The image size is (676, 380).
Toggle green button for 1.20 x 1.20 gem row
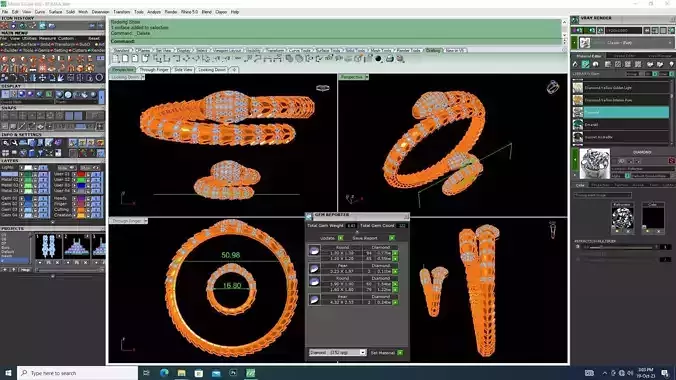pyautogui.click(x=395, y=259)
